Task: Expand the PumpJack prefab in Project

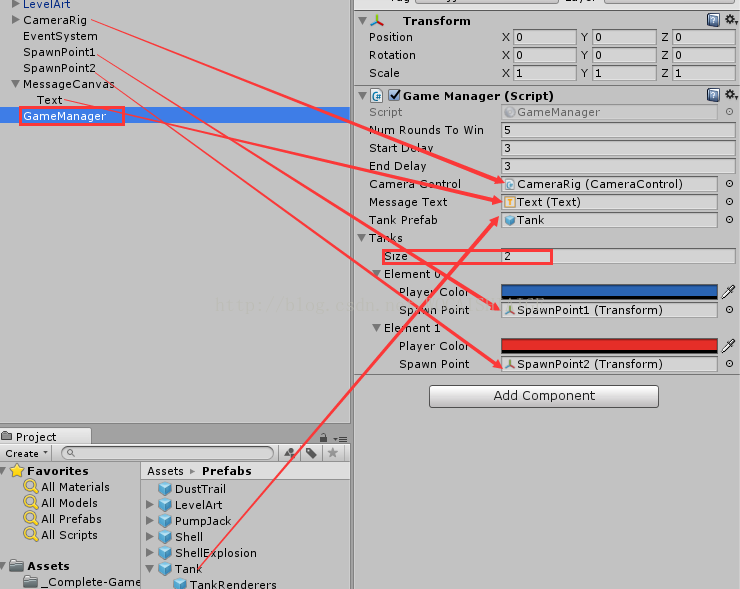Action: [150, 521]
